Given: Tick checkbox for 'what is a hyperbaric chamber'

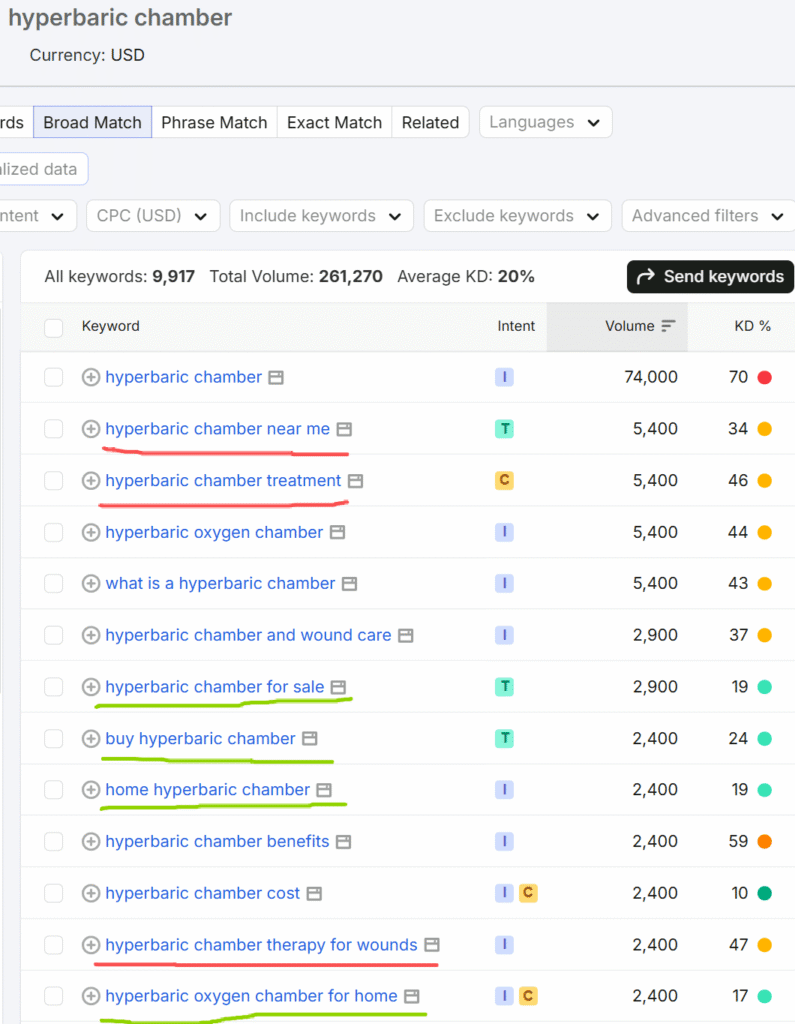Looking at the screenshot, I should (54, 583).
